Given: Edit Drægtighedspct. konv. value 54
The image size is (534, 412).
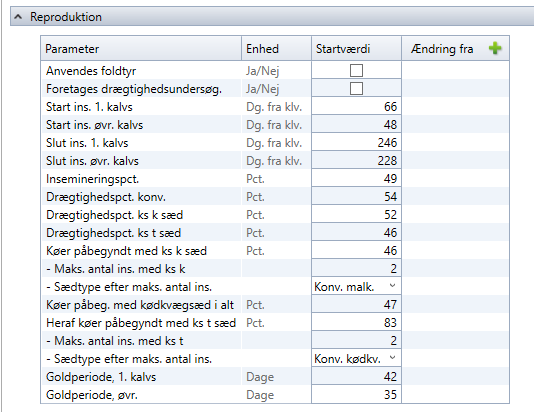Looking at the screenshot, I should [356, 197].
